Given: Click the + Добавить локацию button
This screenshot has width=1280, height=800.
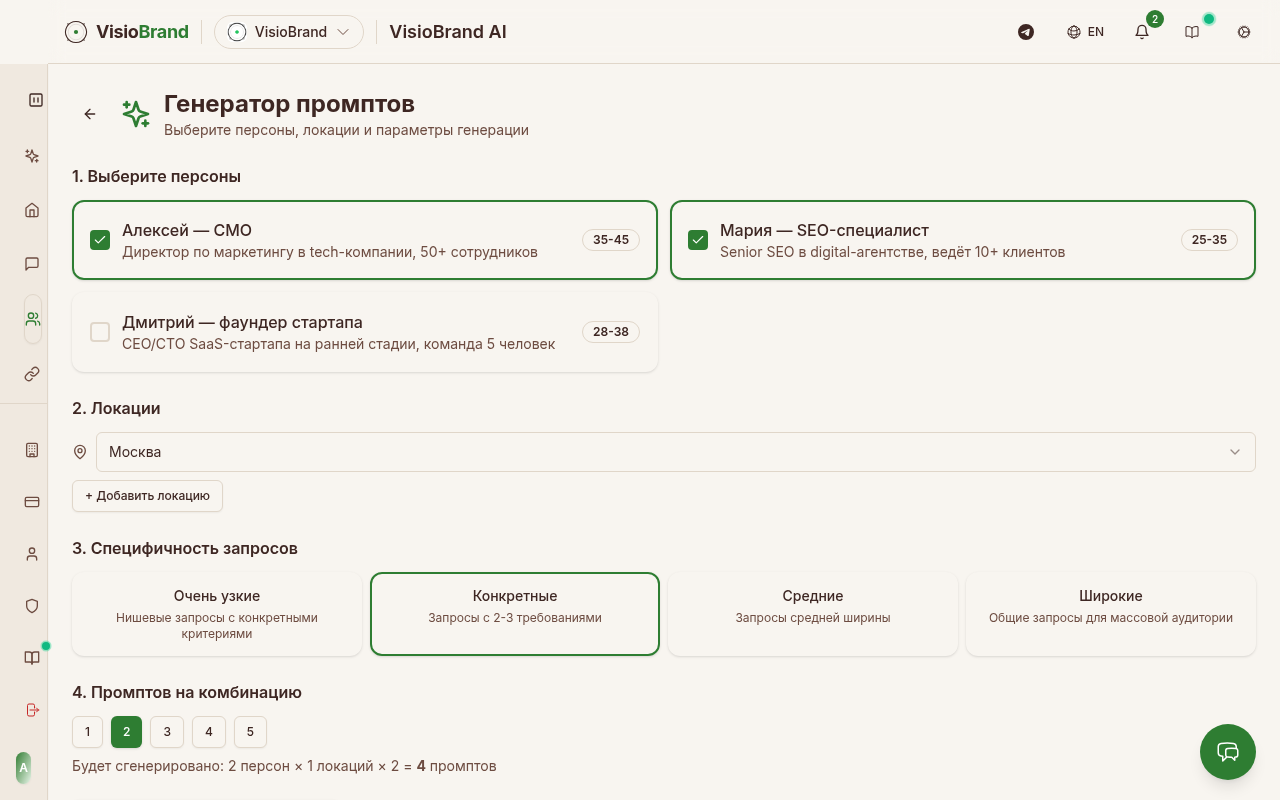Looking at the screenshot, I should 147,496.
